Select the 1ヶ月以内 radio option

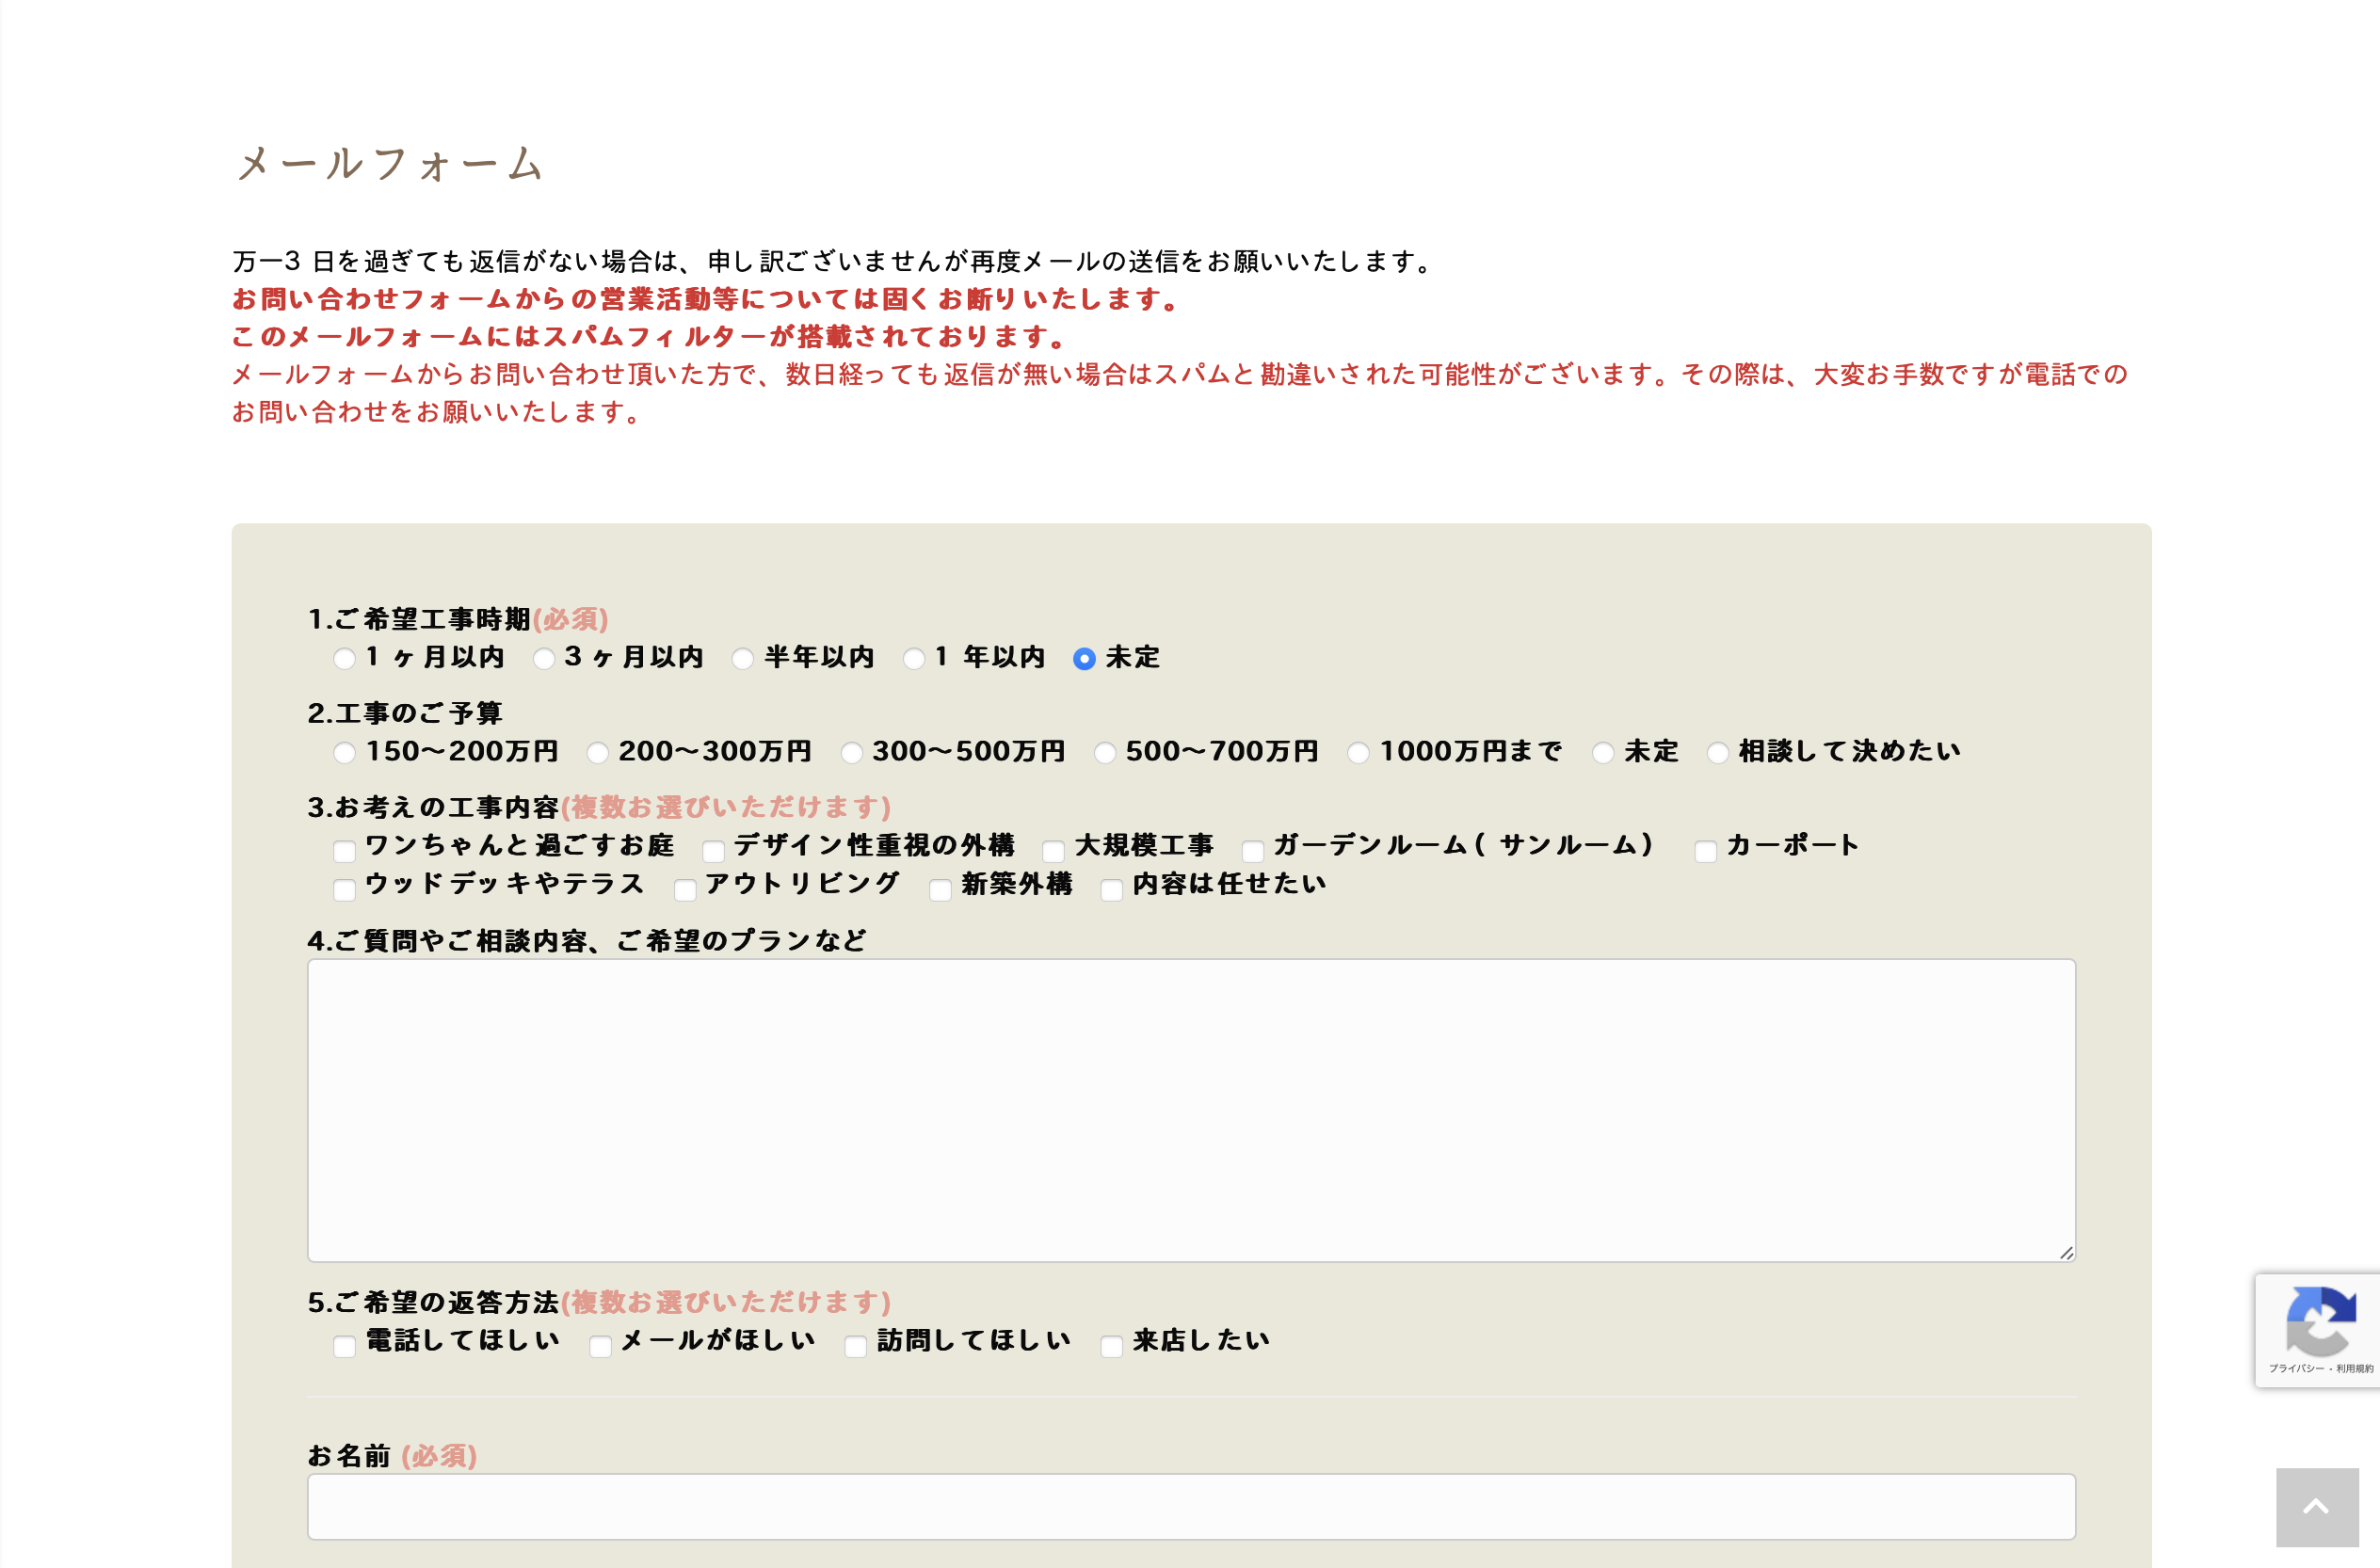pos(344,659)
